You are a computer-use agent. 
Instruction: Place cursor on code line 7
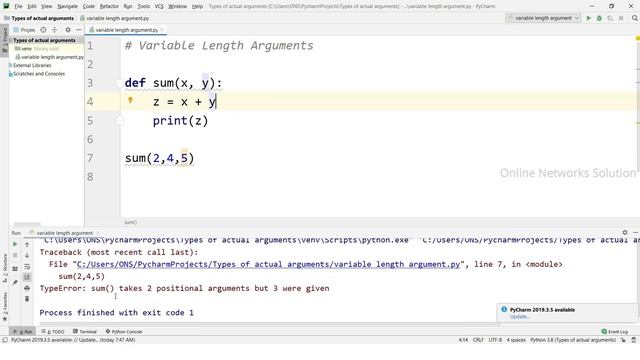pos(159,158)
